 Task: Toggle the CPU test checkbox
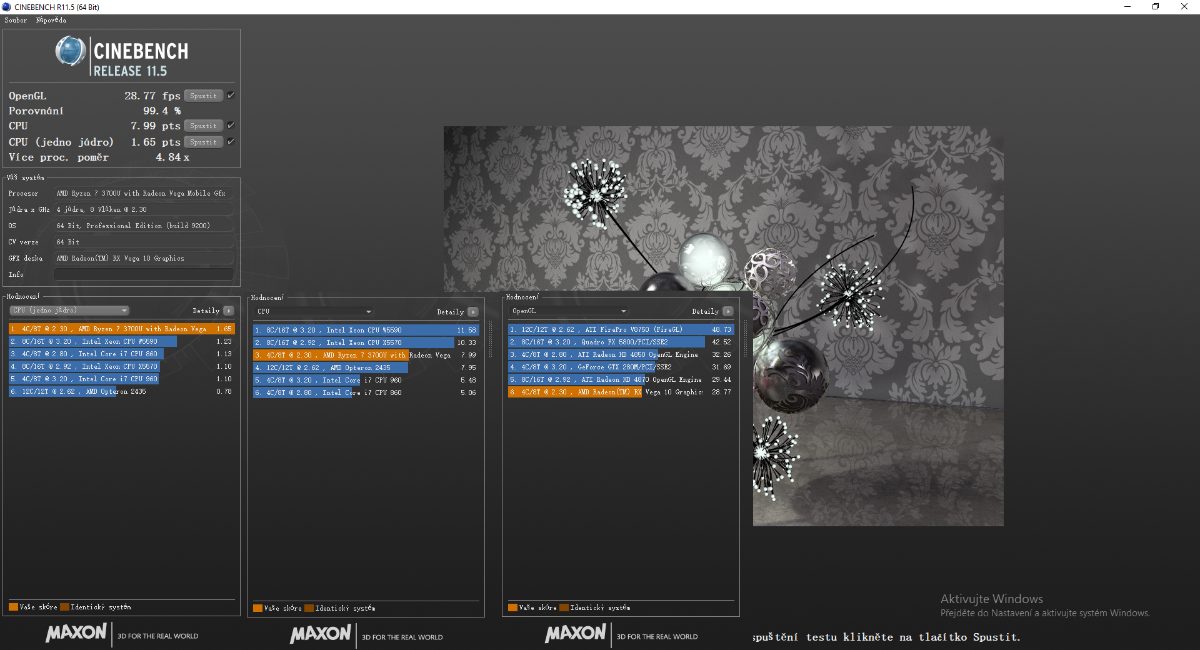tap(231, 126)
